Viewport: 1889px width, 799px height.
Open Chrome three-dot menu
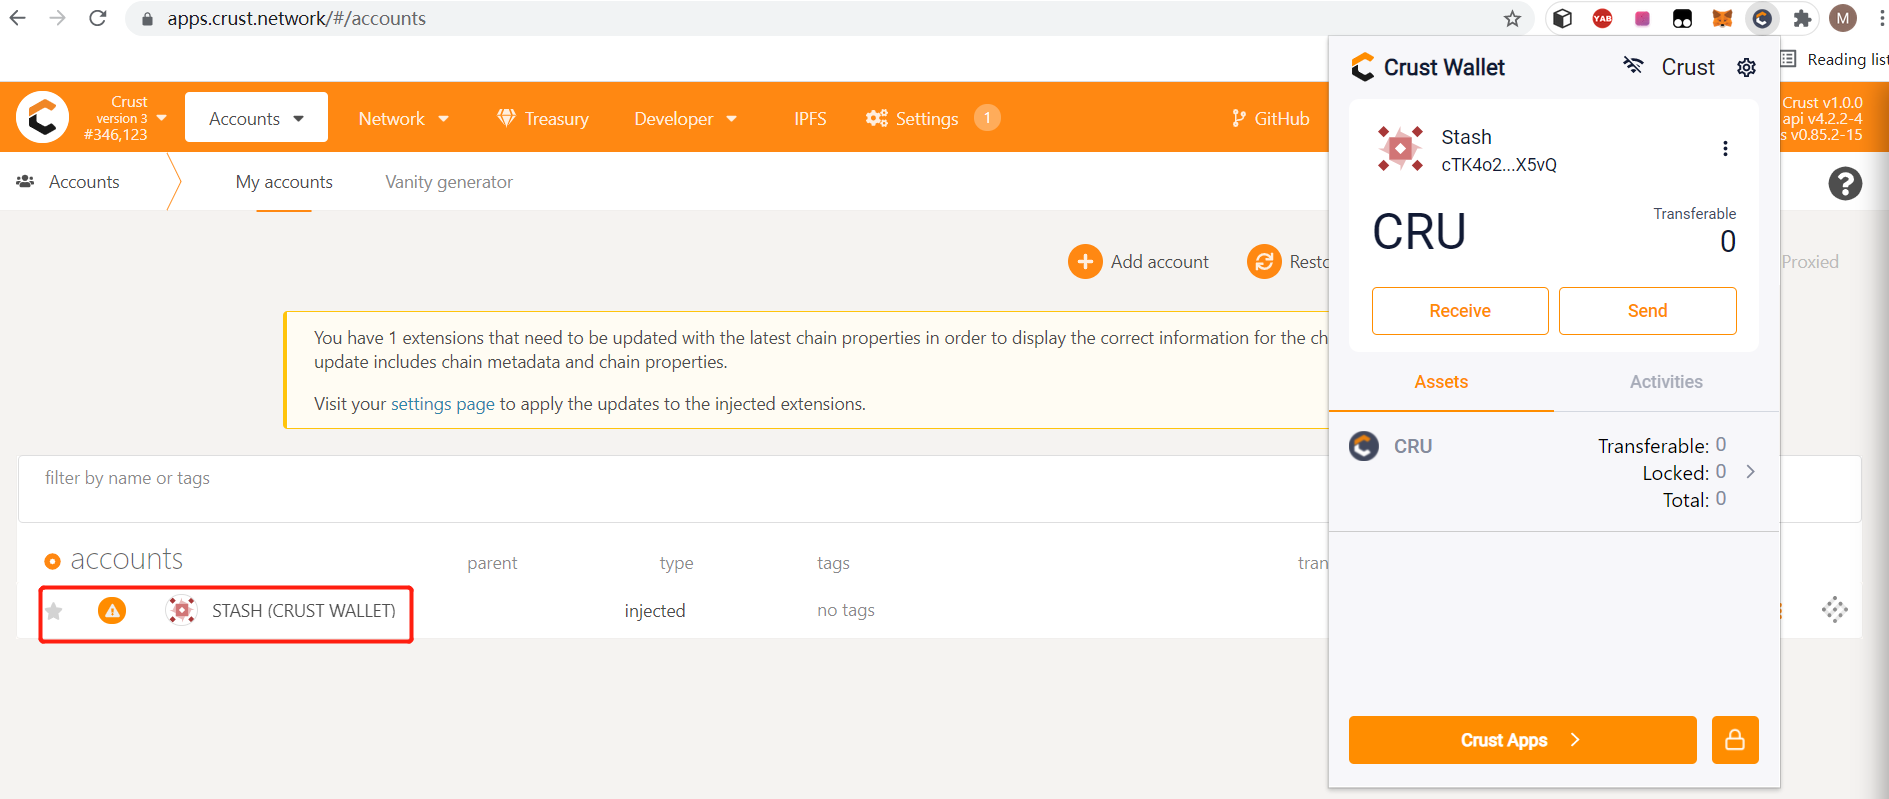(1881, 18)
